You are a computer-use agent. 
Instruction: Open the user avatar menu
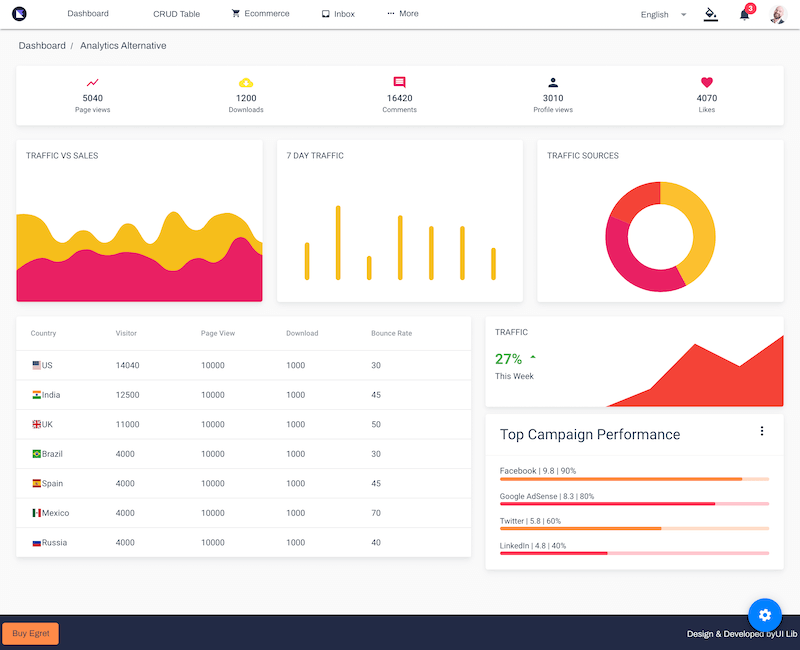coord(778,15)
